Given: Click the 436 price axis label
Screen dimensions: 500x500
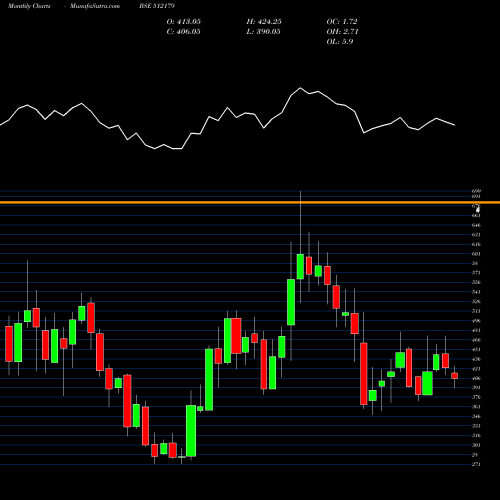Looking at the screenshot, I should (x=476, y=359).
